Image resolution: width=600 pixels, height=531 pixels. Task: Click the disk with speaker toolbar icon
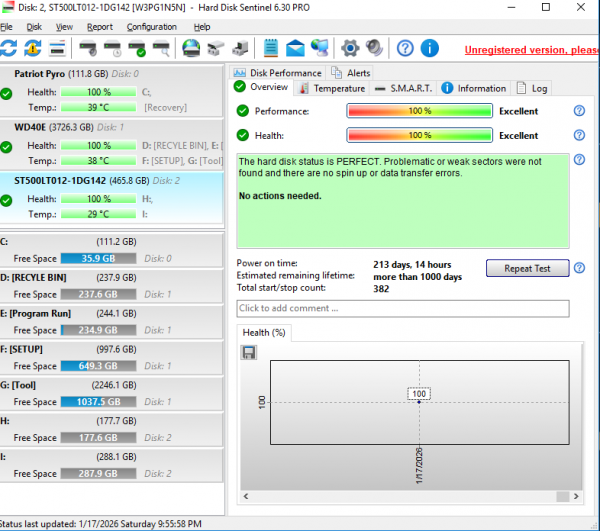tap(88, 49)
